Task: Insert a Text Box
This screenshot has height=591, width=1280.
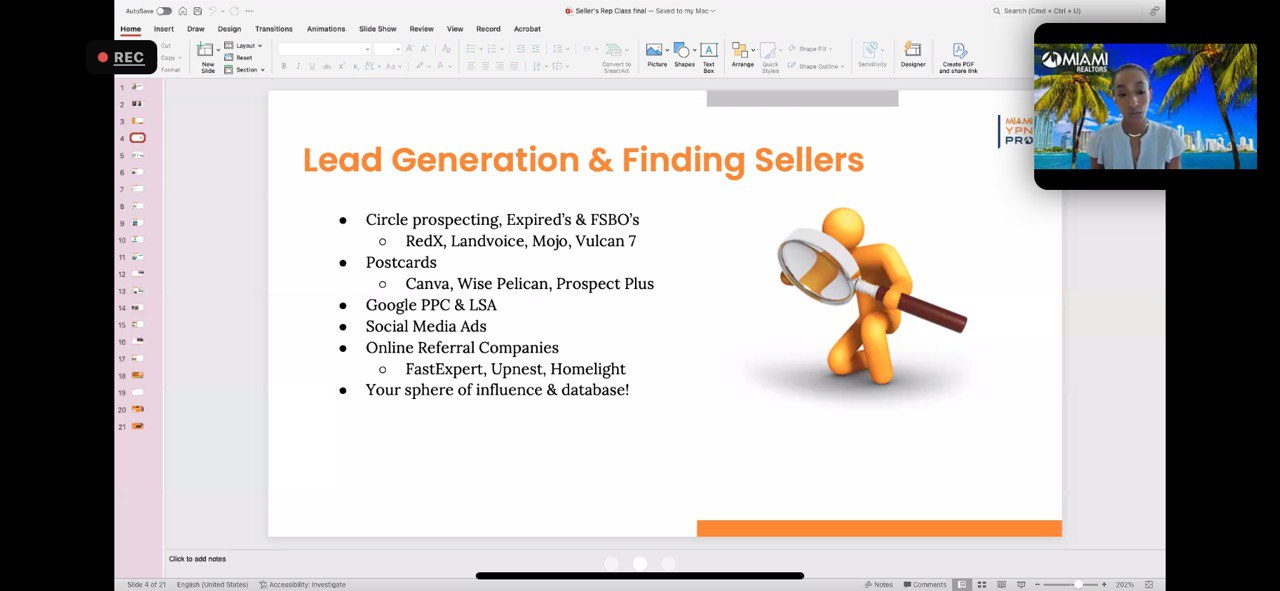Action: (x=708, y=52)
